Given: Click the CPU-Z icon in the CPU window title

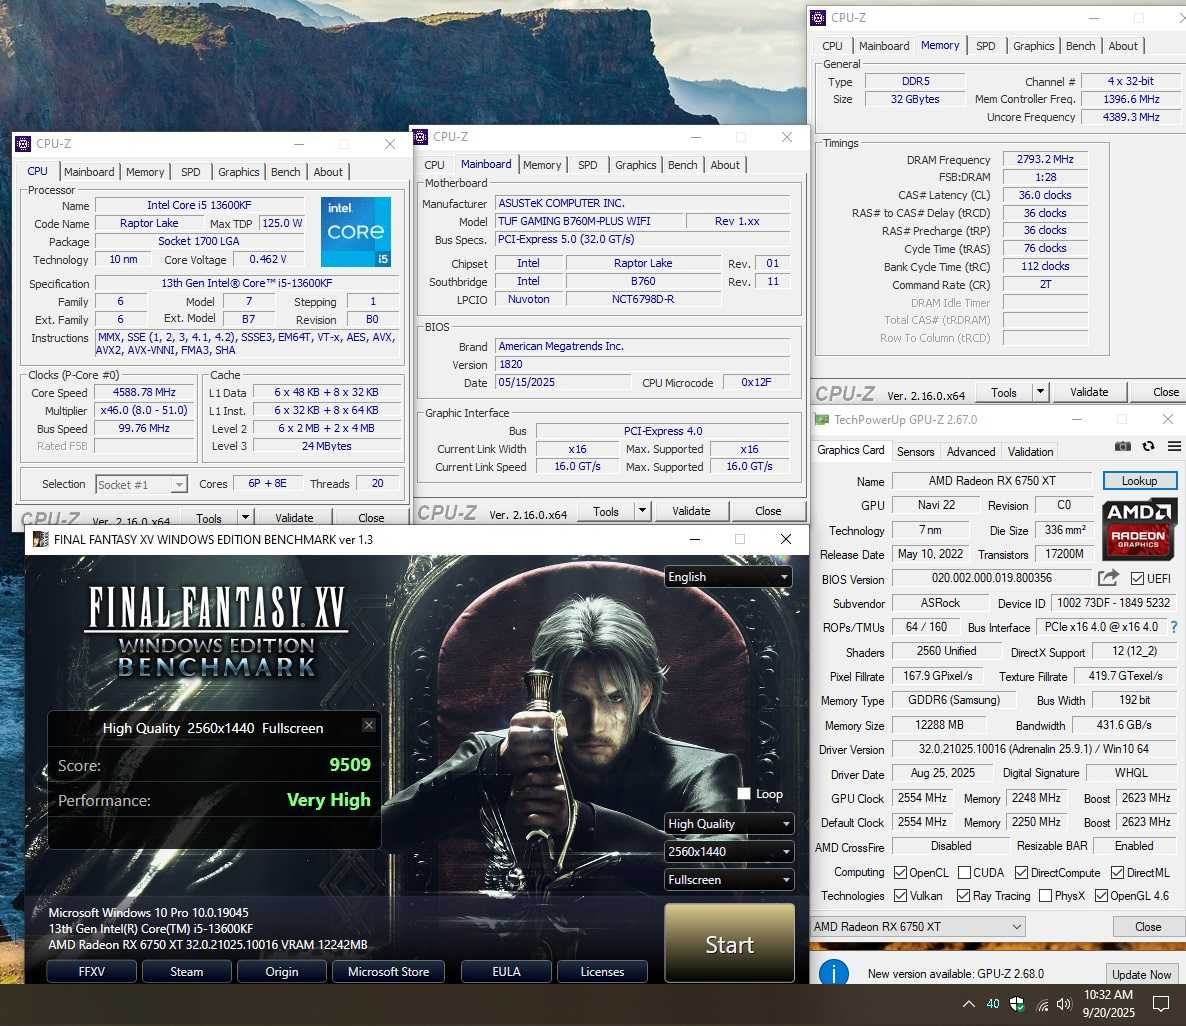Looking at the screenshot, I should tap(23, 144).
